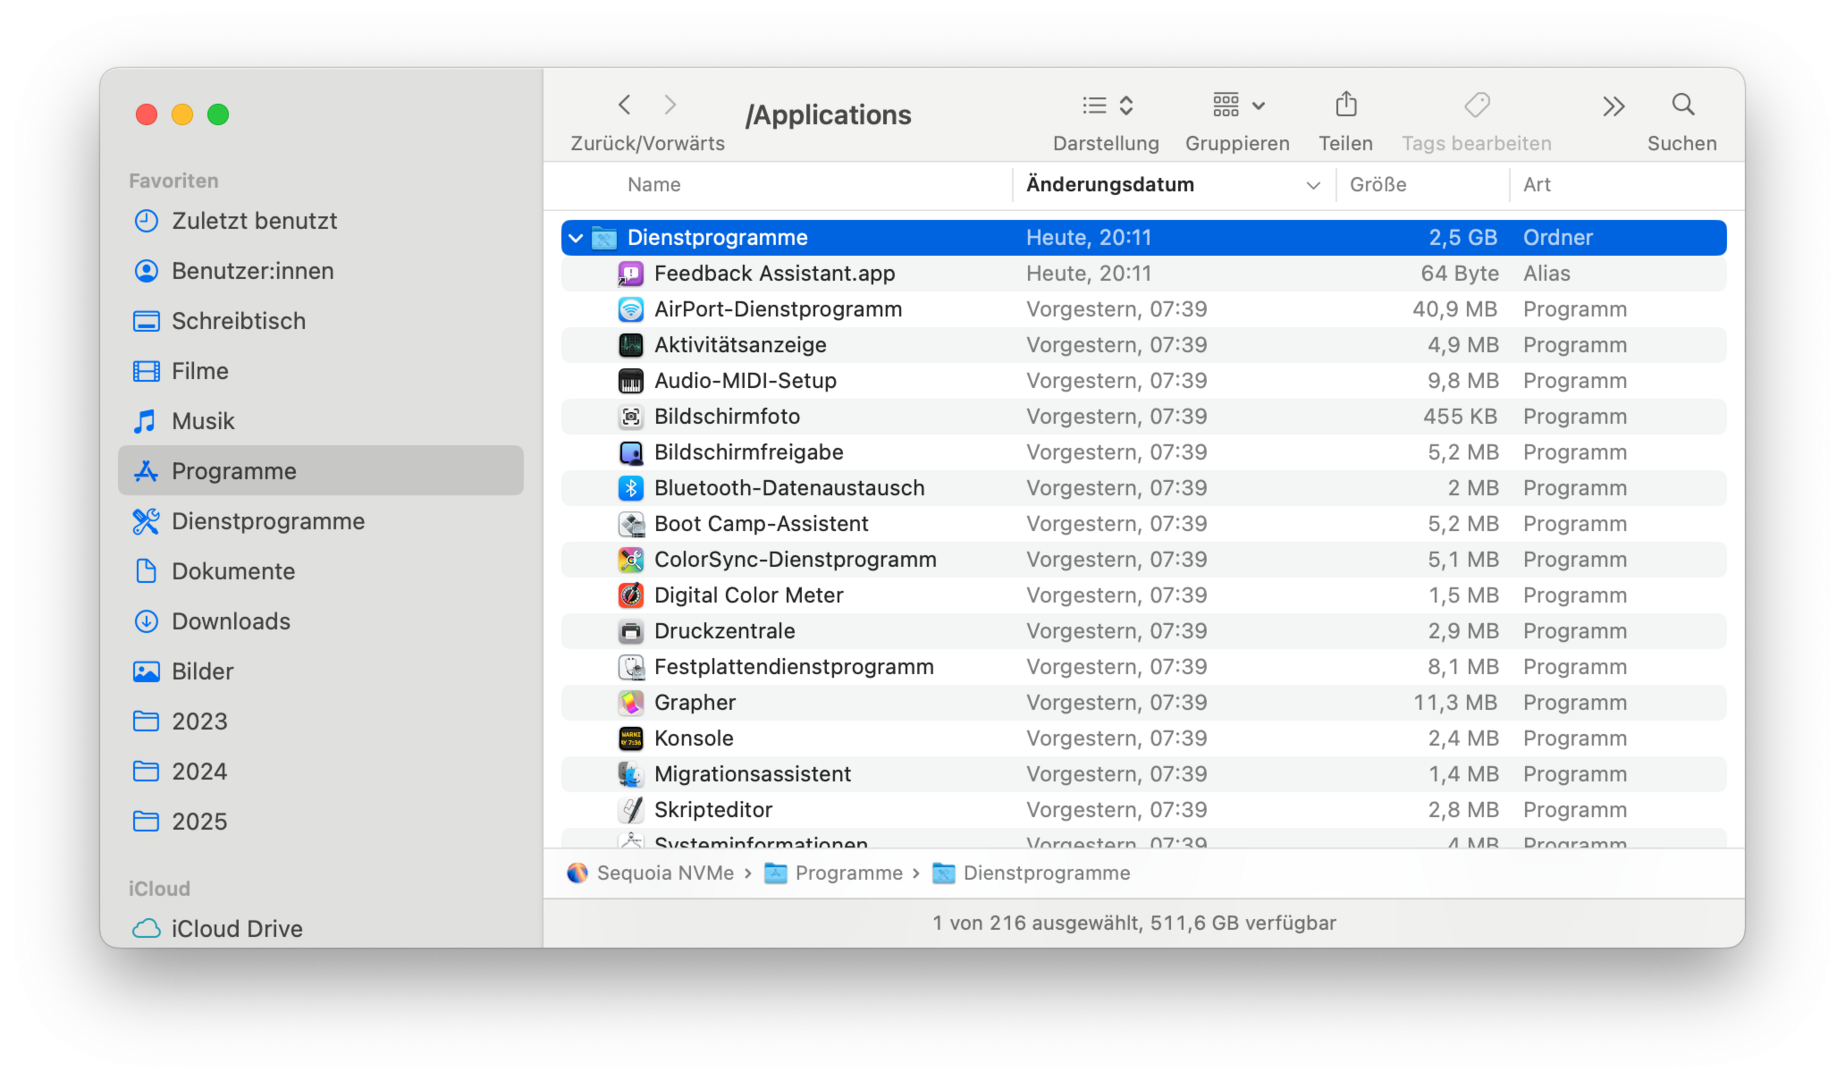1845x1080 pixels.
Task: Click the Share (Teilen) toolbar icon
Action: 1346,105
